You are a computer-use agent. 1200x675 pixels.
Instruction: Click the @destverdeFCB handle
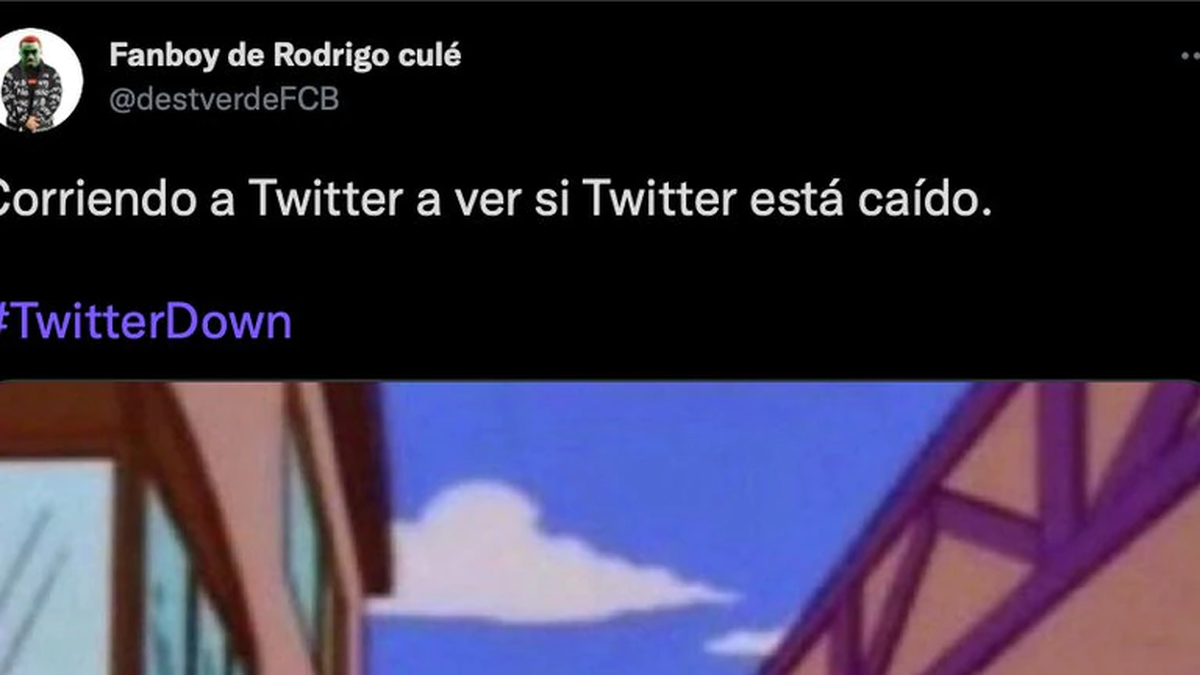[x=223, y=100]
